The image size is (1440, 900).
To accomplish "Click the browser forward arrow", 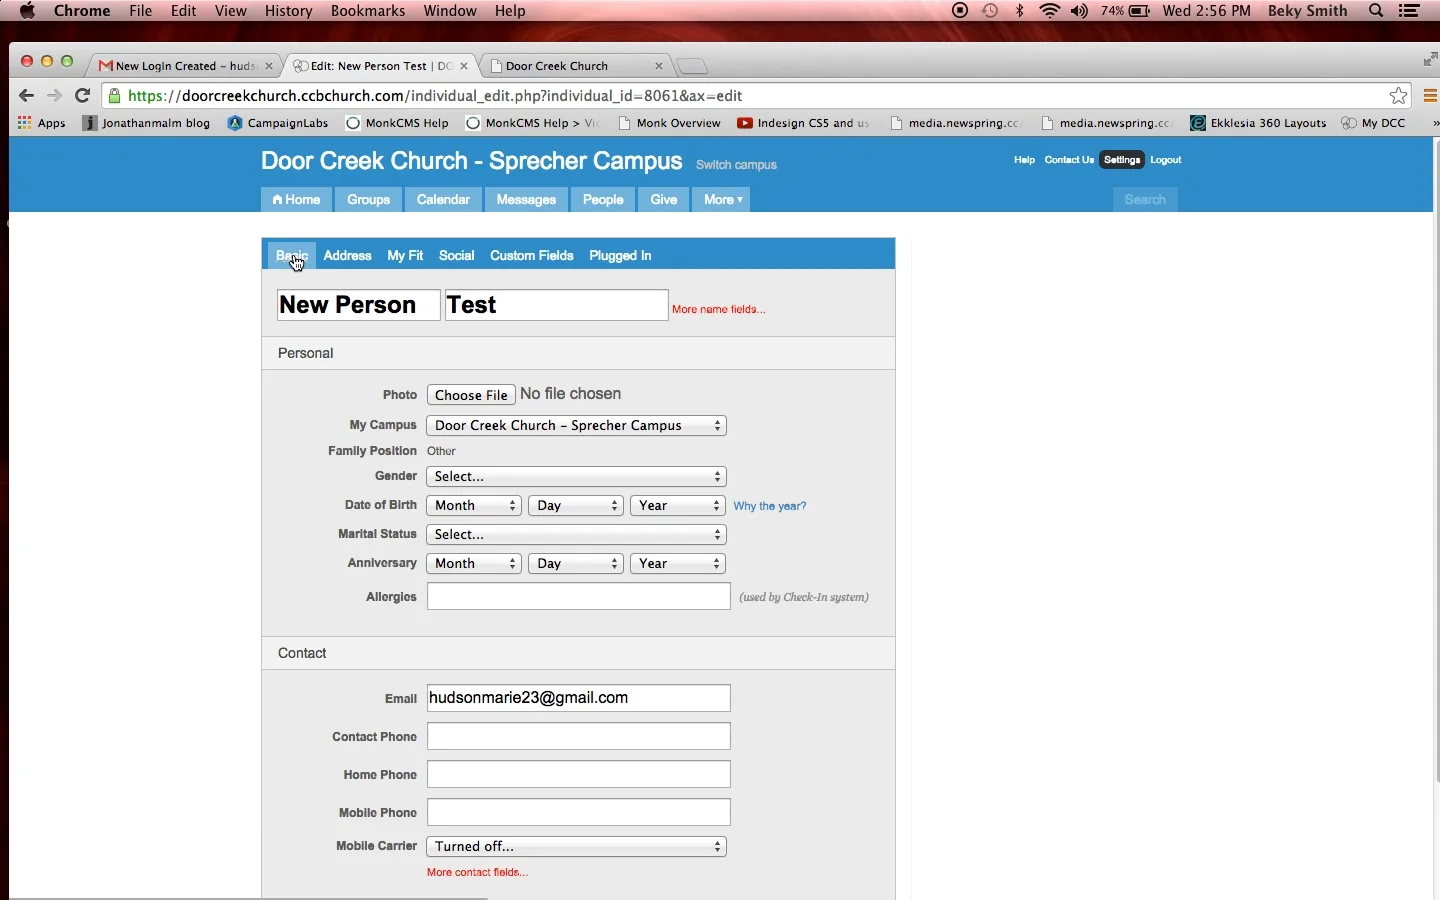I will click(x=55, y=96).
